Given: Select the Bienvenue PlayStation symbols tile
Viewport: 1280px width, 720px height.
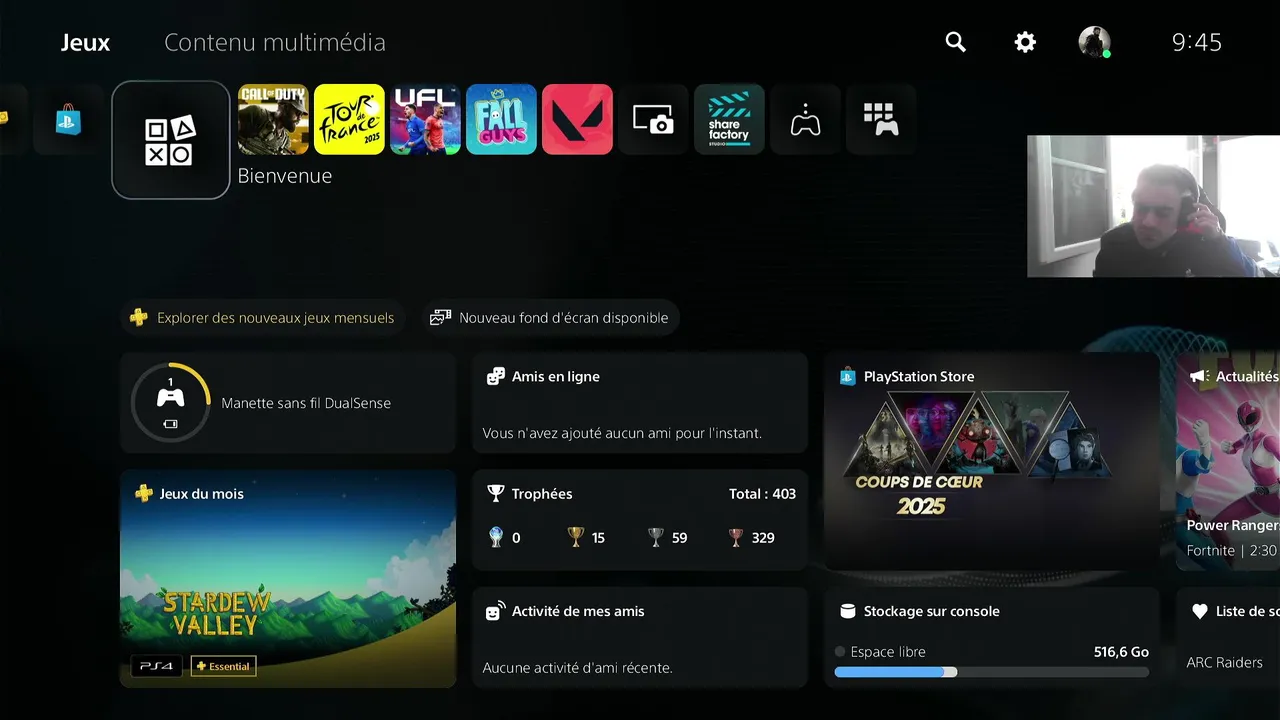Looking at the screenshot, I should point(171,140).
